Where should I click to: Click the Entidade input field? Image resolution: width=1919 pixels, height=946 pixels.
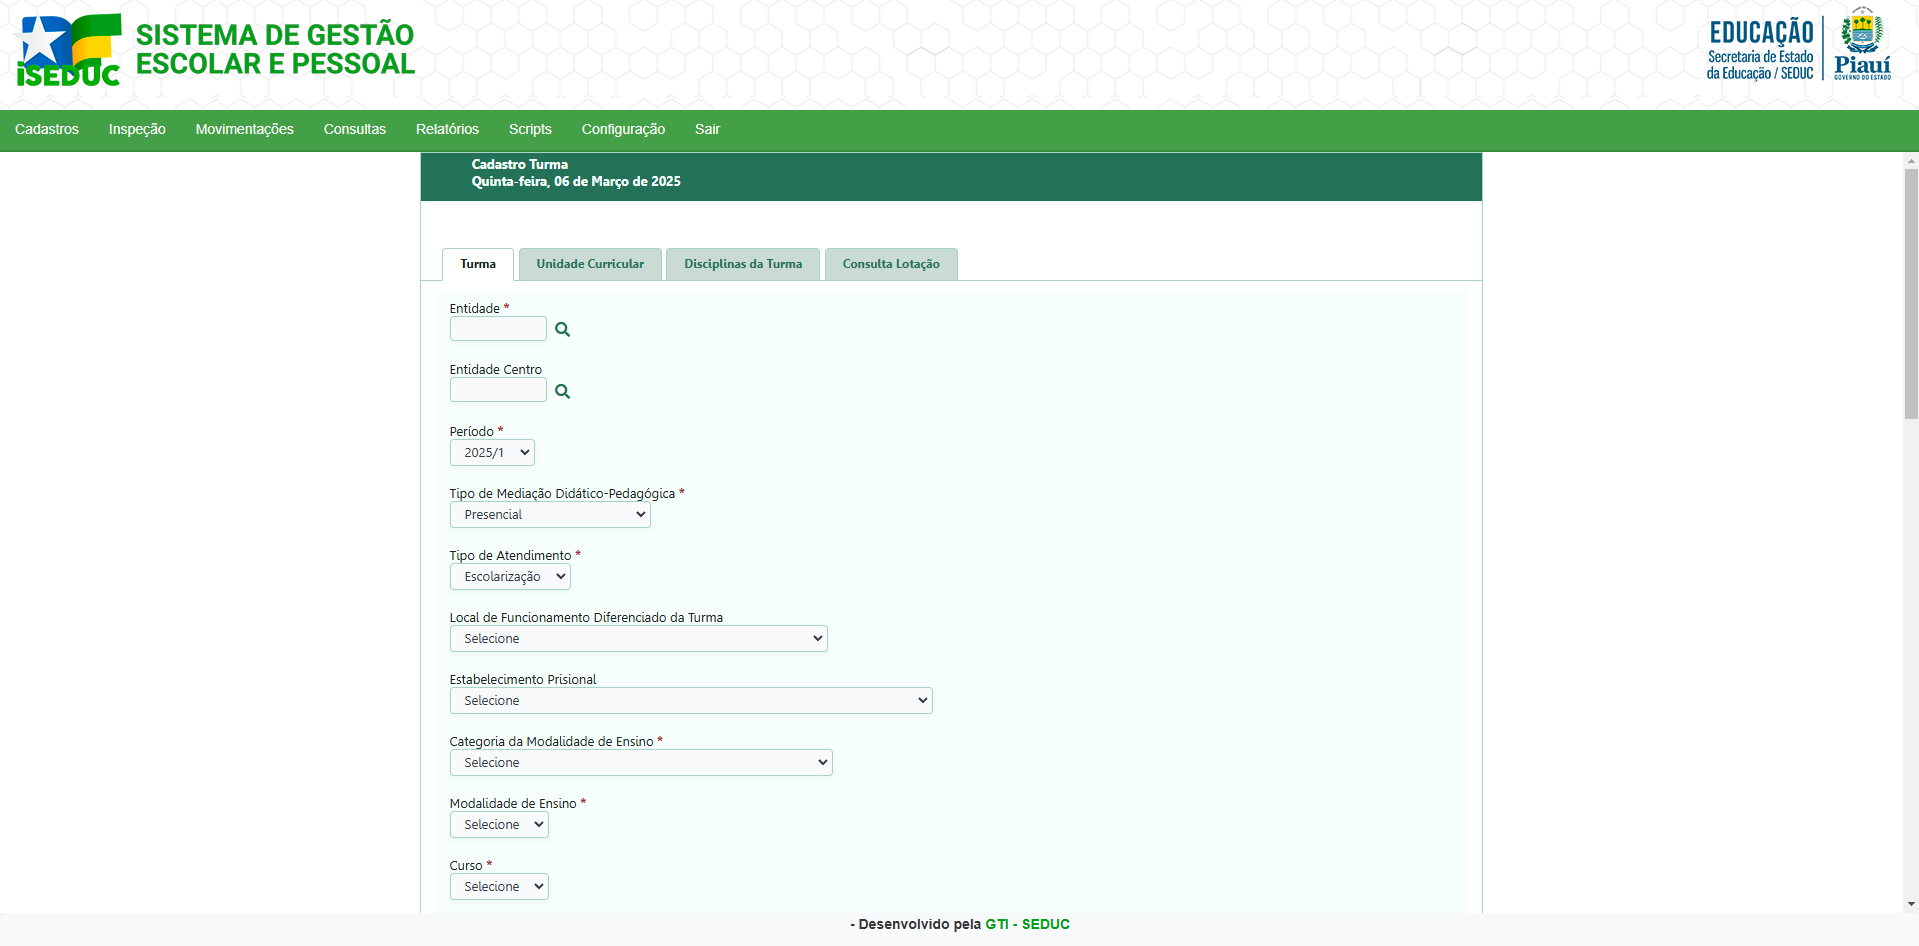(x=498, y=329)
